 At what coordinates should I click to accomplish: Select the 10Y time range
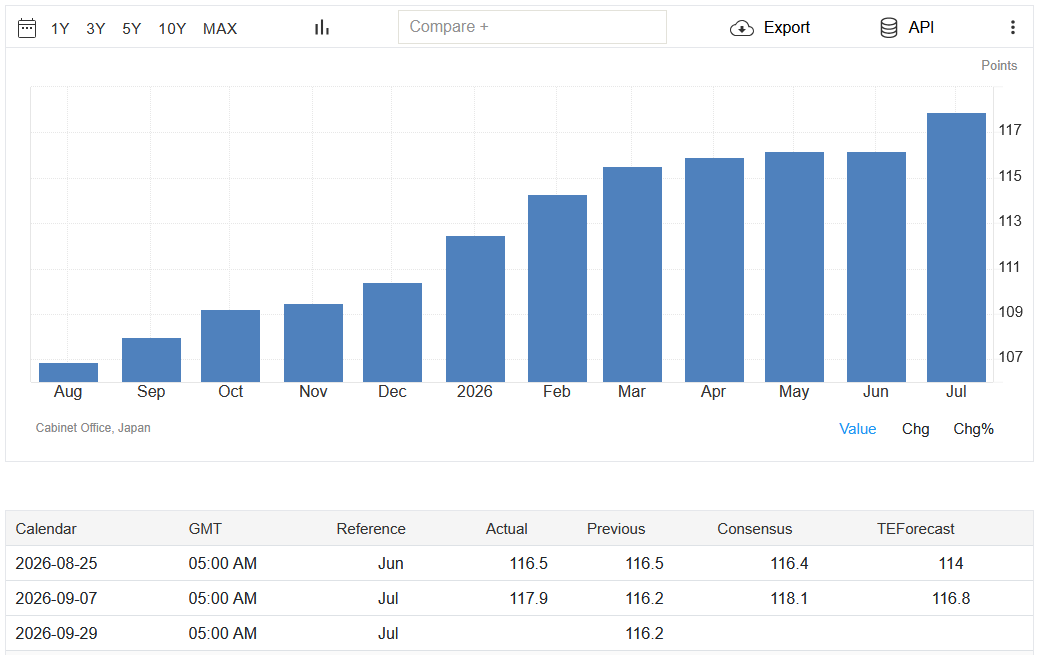(172, 29)
